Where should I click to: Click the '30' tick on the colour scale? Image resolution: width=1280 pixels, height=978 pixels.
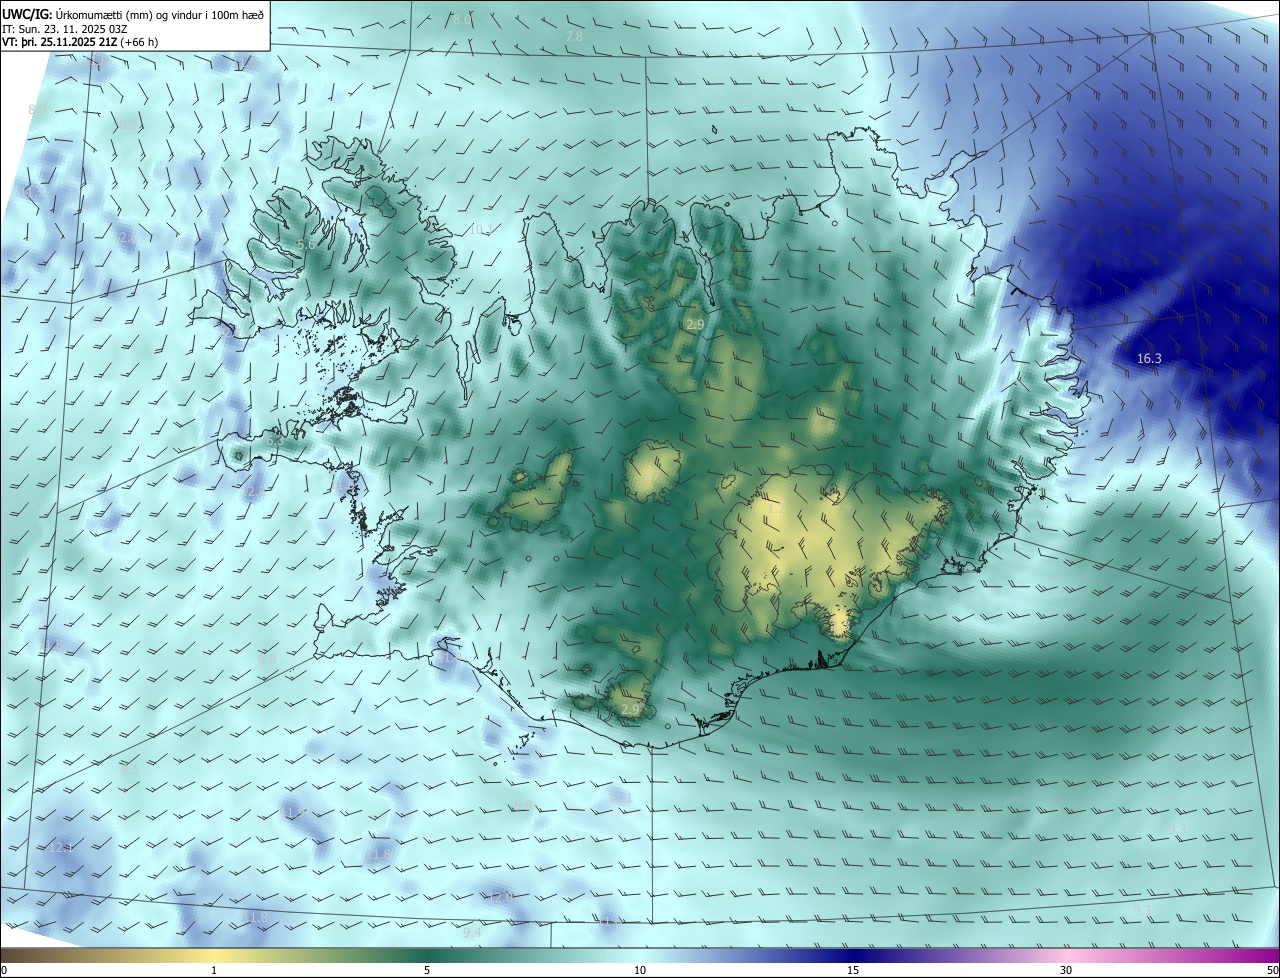click(1066, 970)
